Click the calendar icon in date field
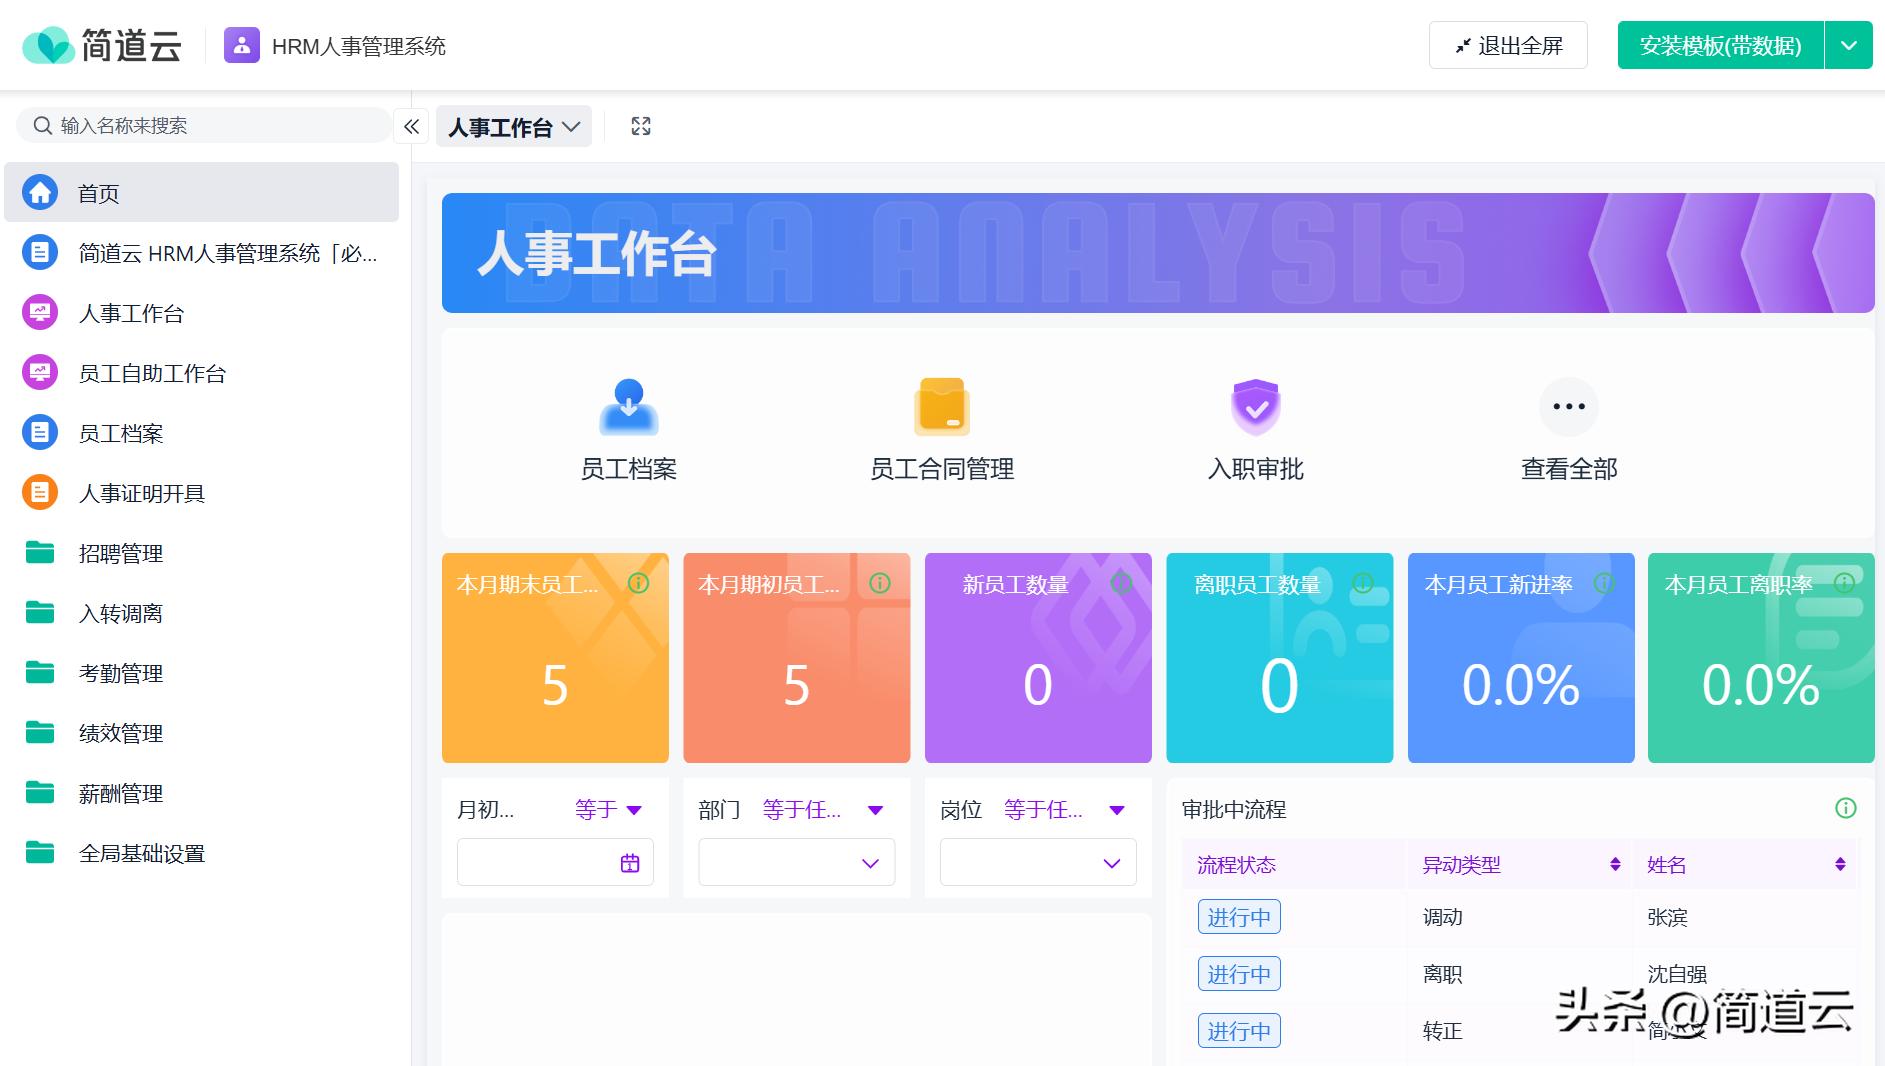Screen dimensions: 1885x1066 click(x=630, y=863)
